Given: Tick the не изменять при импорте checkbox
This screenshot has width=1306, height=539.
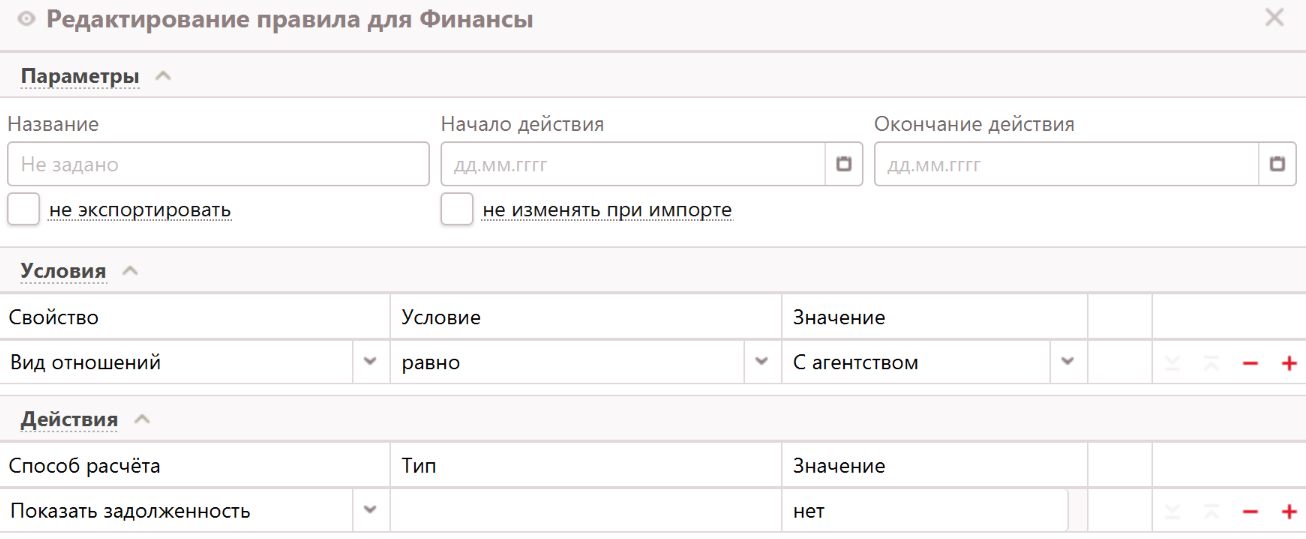Looking at the screenshot, I should click(457, 210).
